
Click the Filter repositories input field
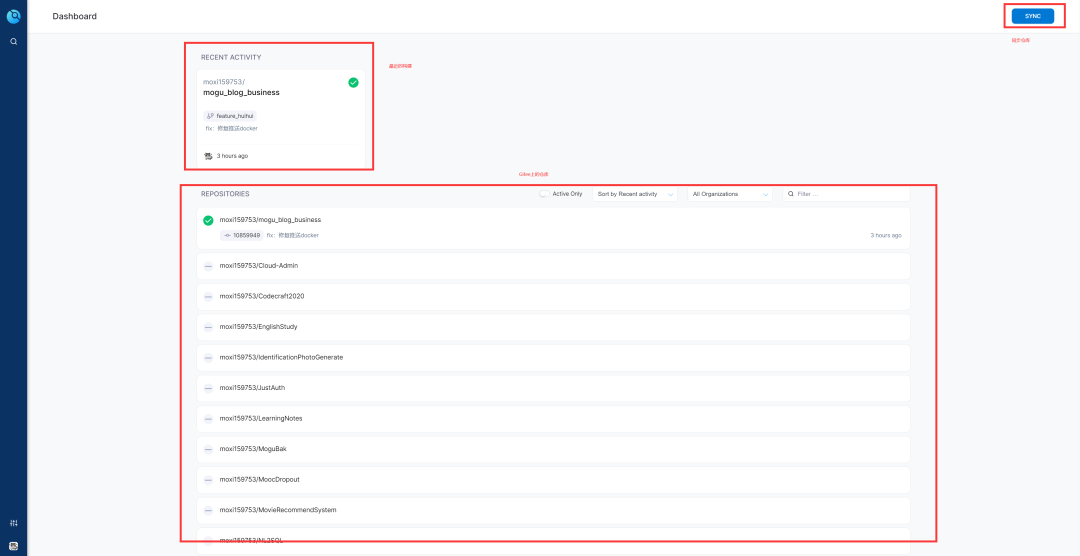point(846,194)
